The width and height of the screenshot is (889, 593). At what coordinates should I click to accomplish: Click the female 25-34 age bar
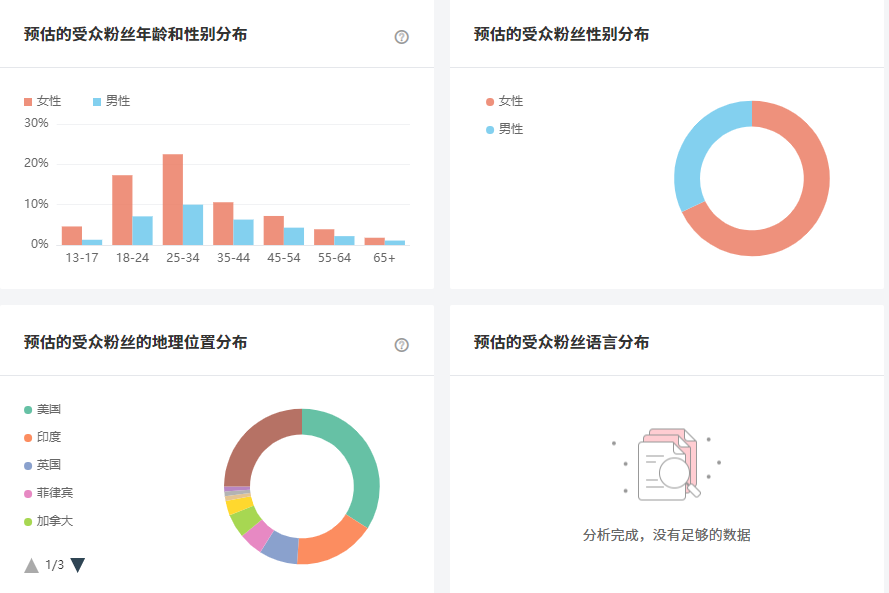point(173,200)
